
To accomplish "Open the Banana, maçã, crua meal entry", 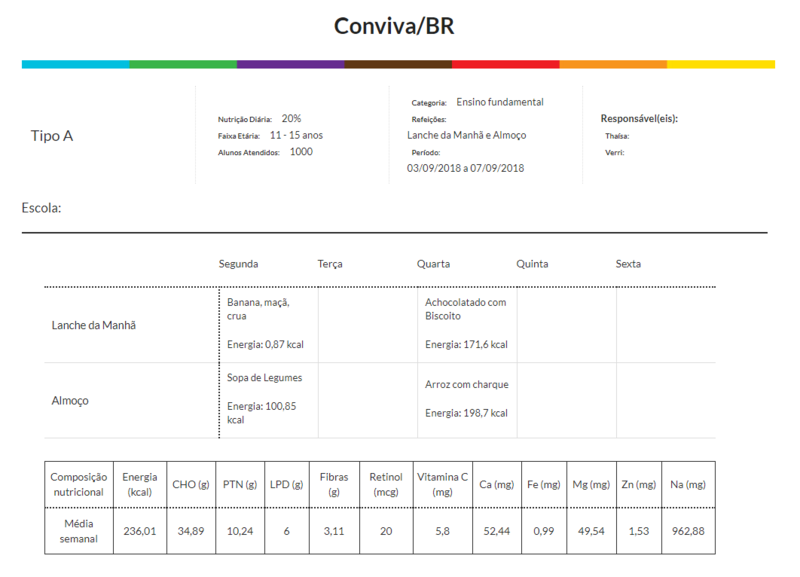I will coord(257,308).
